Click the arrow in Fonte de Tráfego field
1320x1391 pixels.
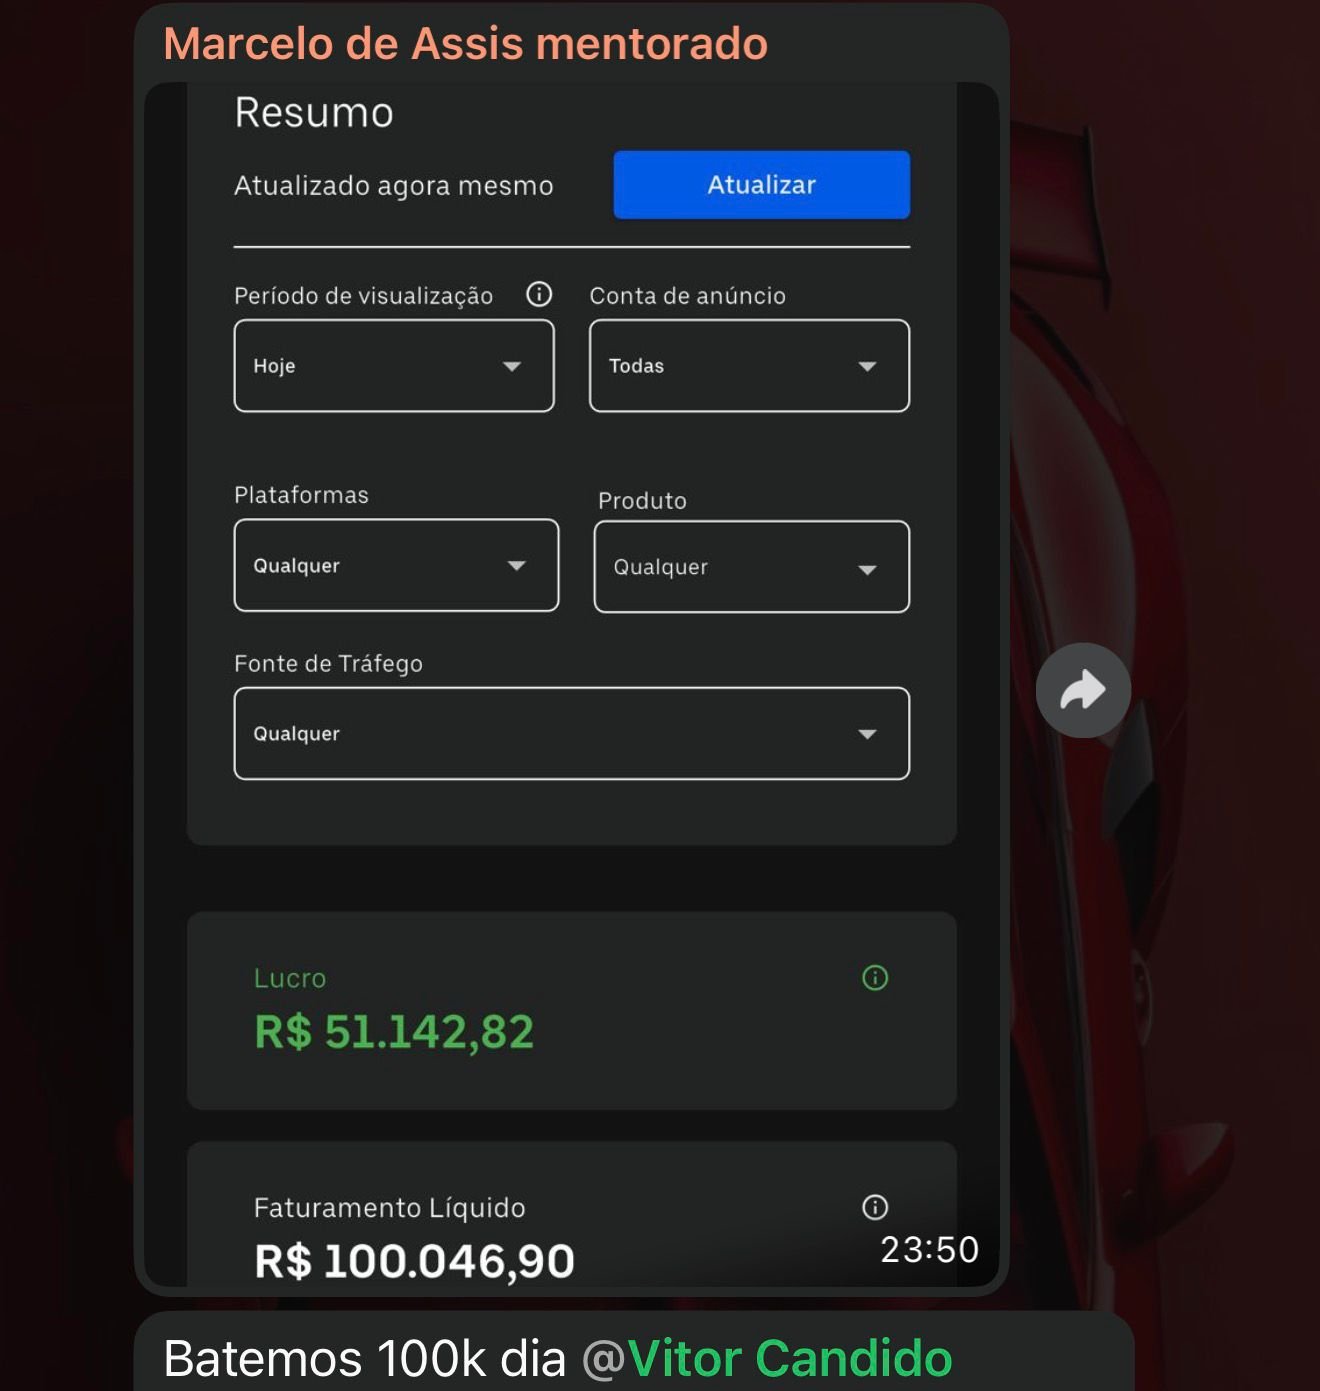(x=867, y=734)
